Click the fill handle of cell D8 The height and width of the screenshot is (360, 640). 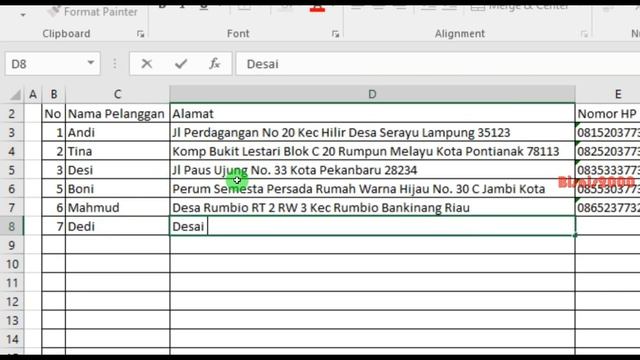575,236
